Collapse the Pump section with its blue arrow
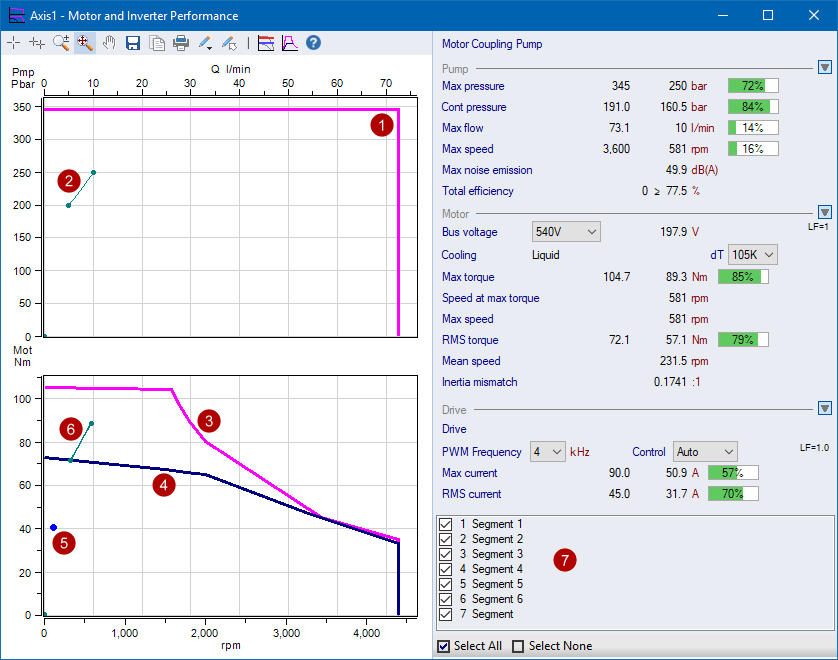Image resolution: width=838 pixels, height=660 pixels. tap(825, 67)
